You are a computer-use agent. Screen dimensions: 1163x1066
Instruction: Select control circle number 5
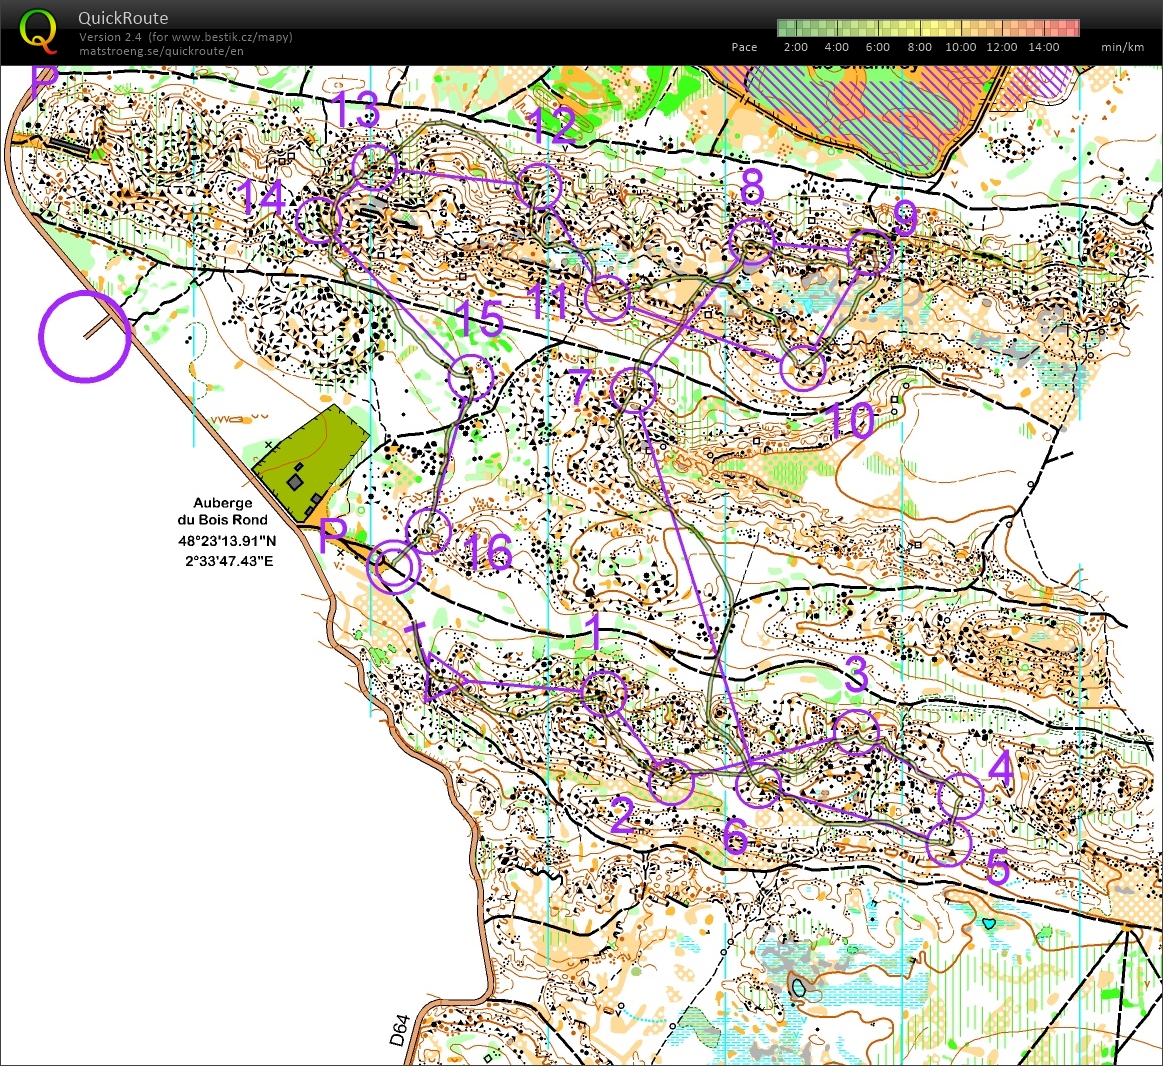[948, 843]
